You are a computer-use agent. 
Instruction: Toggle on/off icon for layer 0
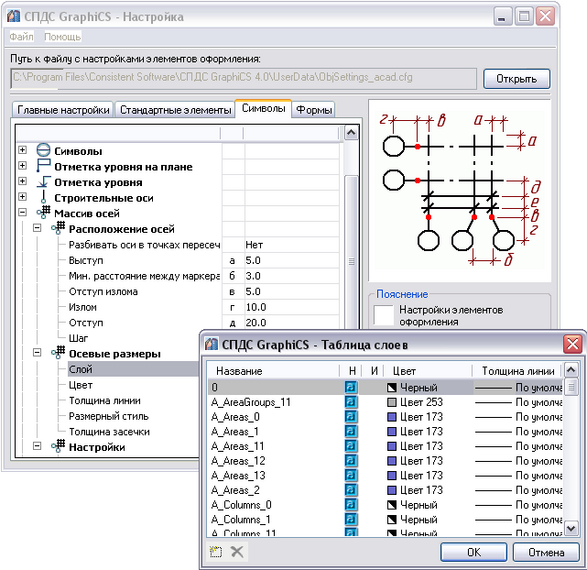coord(351,387)
